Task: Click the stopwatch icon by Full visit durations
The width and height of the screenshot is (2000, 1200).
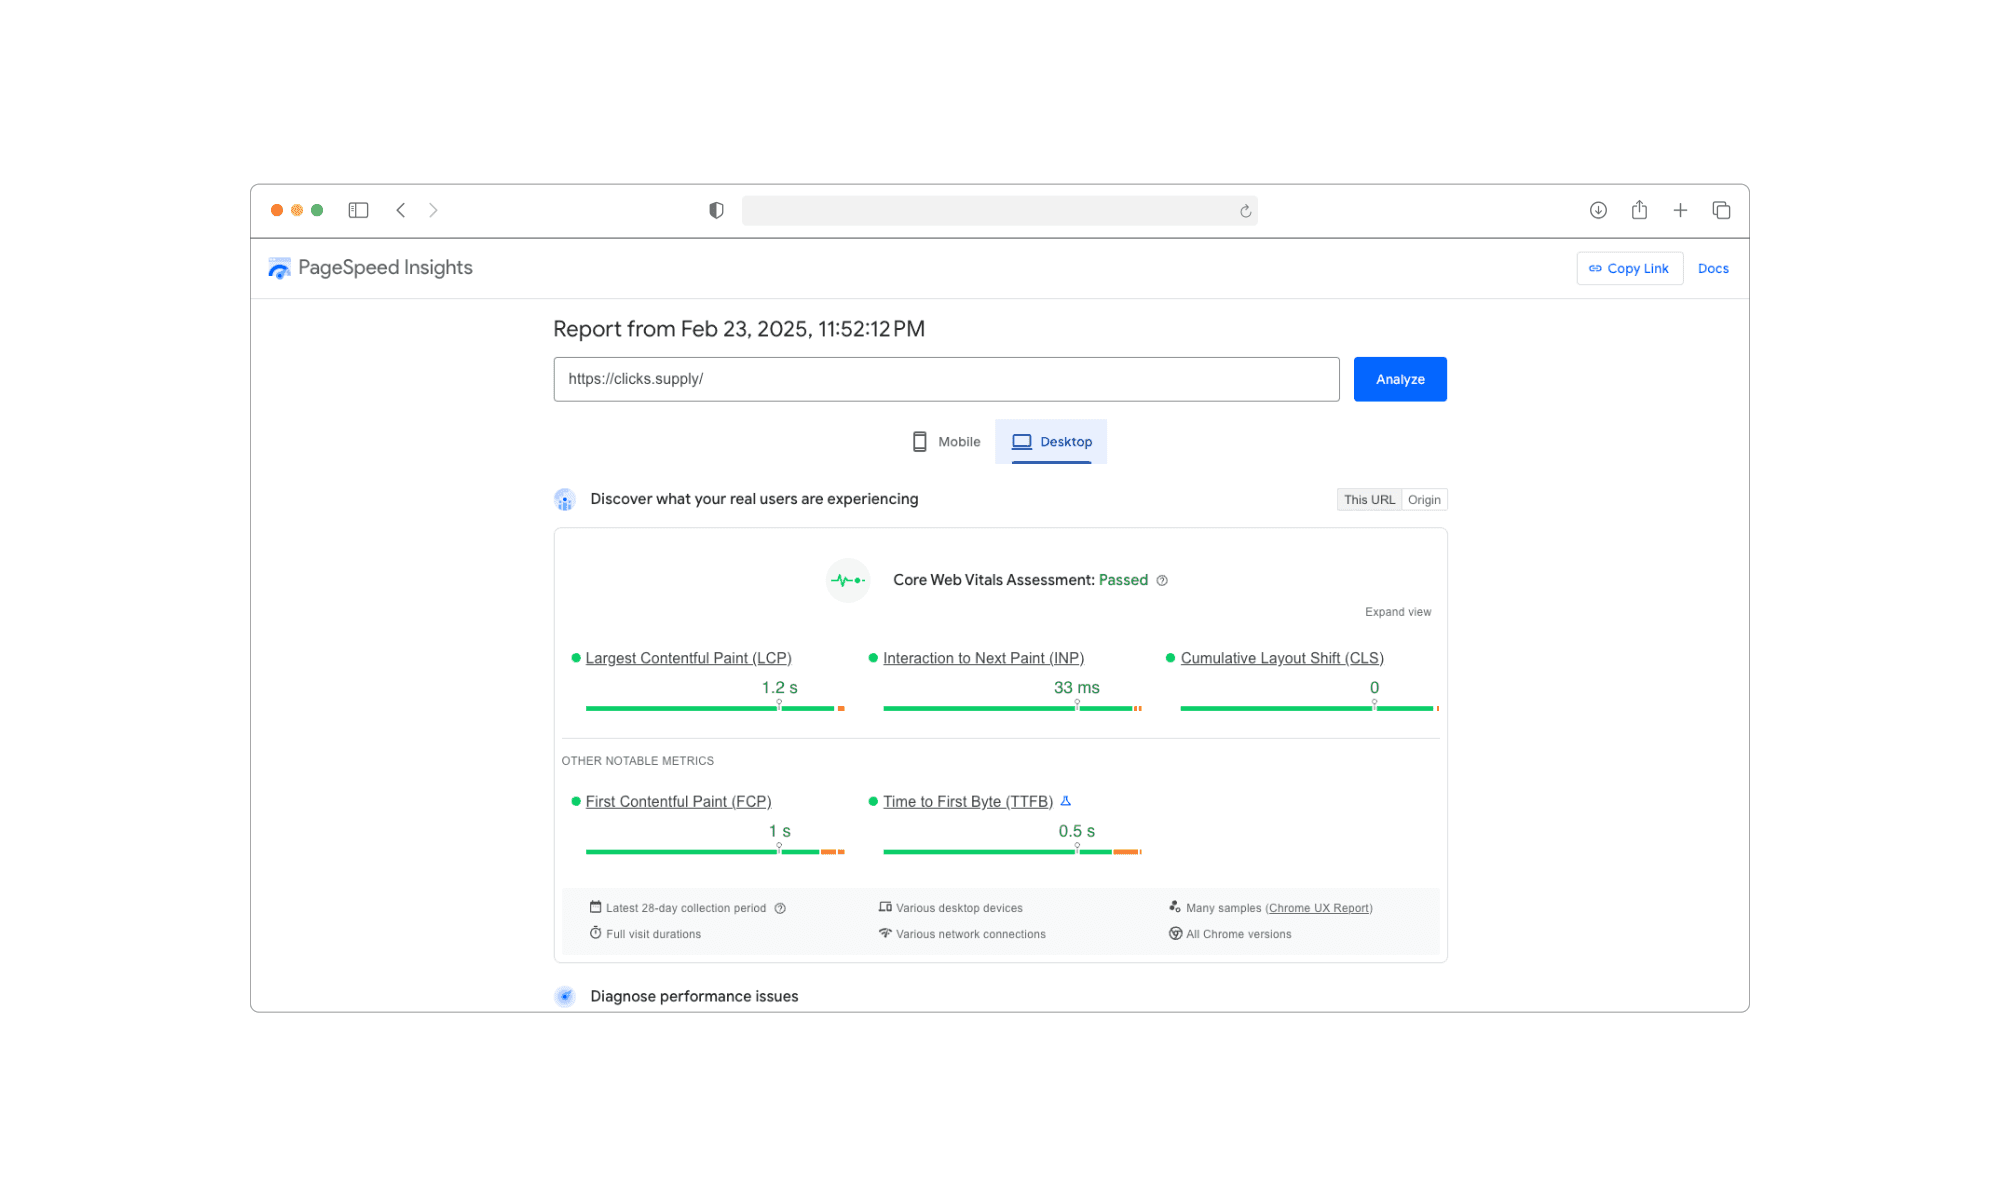Action: click(596, 933)
